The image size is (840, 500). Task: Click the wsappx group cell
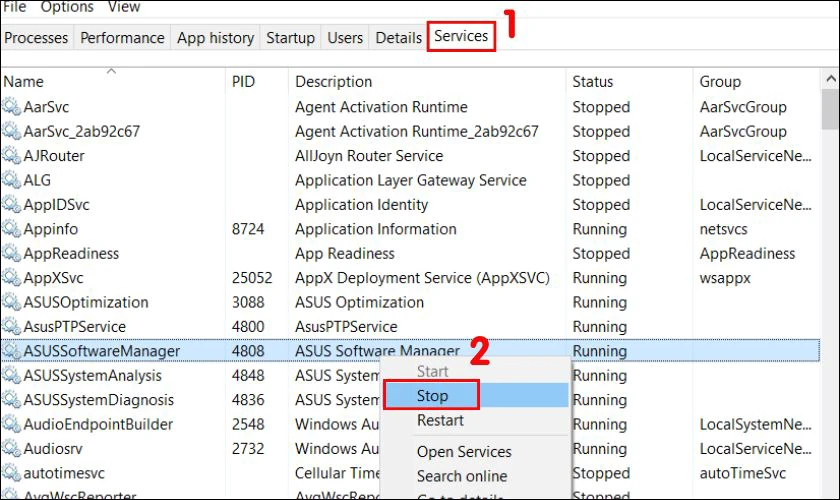[x=725, y=278]
